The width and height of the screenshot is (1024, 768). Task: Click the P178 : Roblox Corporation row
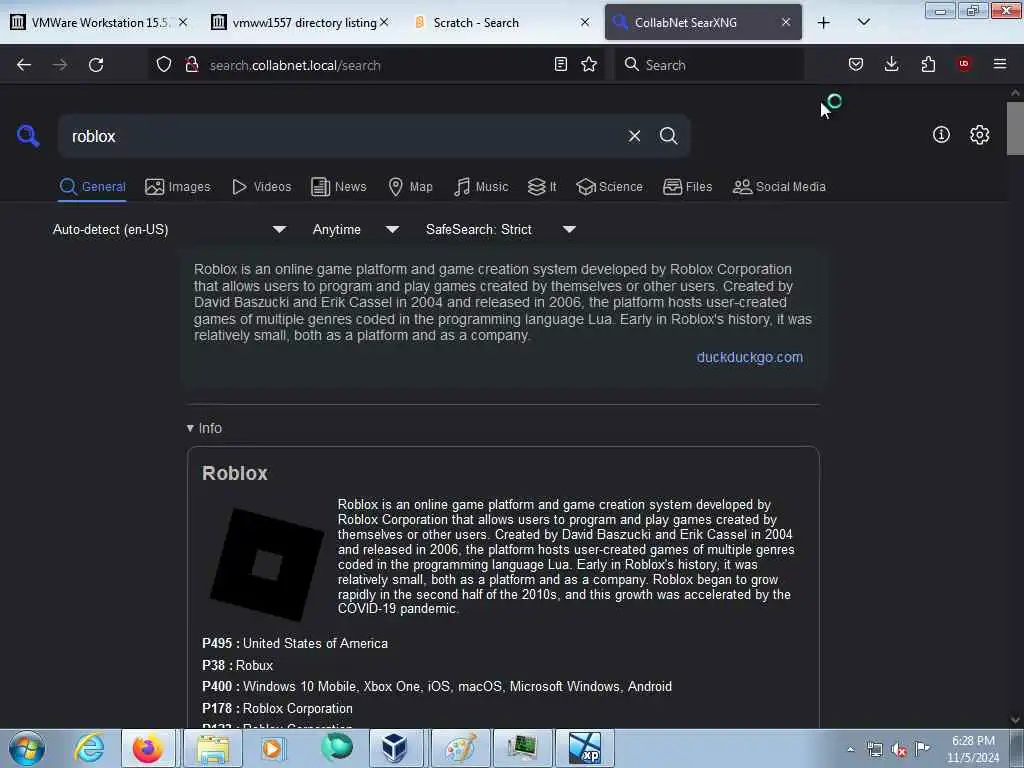pos(277,709)
